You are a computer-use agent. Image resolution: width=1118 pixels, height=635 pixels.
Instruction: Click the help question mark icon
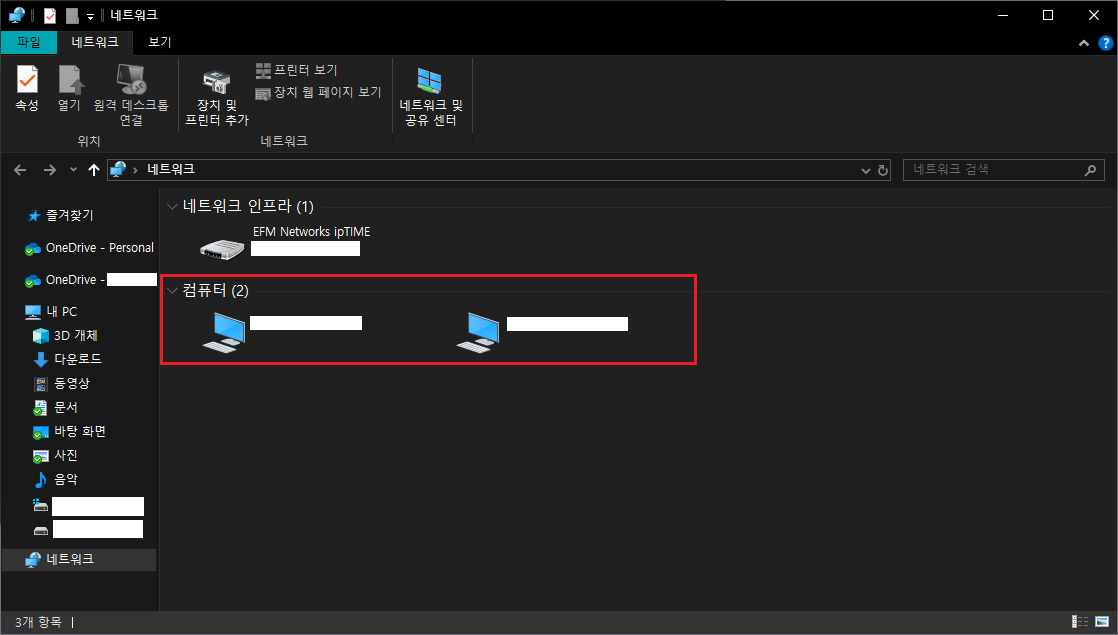point(1105,43)
